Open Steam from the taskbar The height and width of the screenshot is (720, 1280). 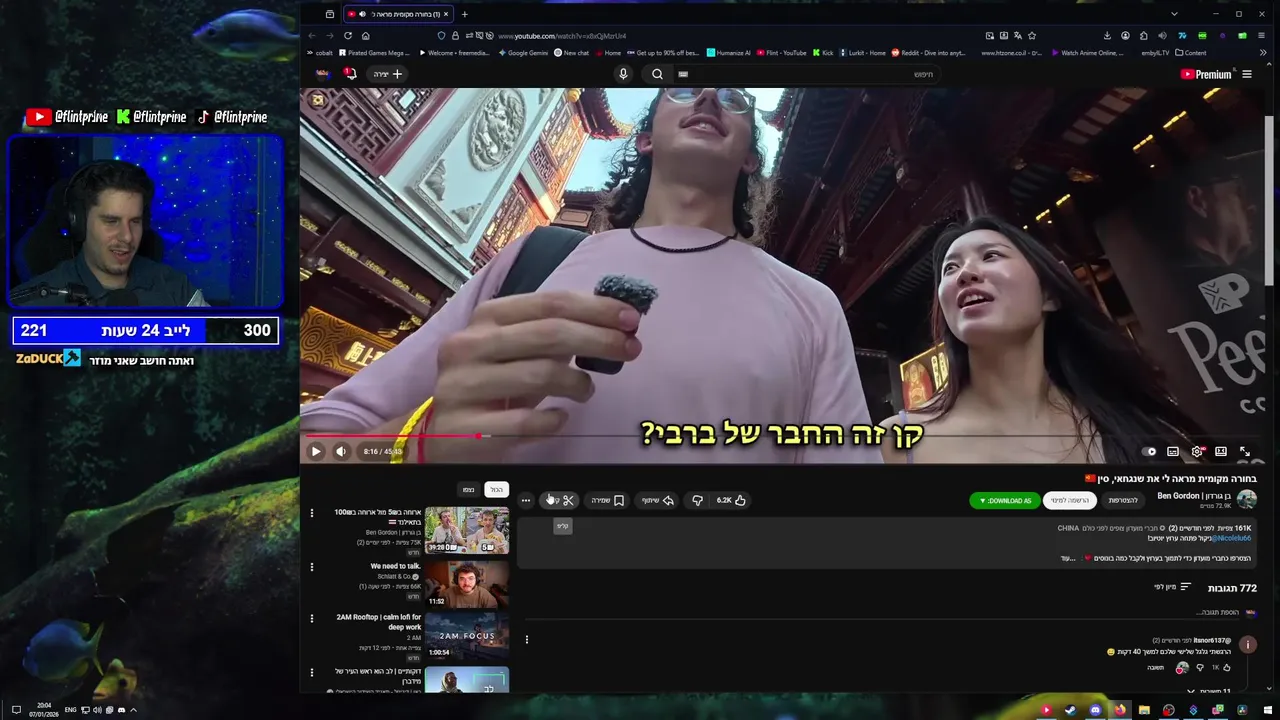[x=1071, y=710]
